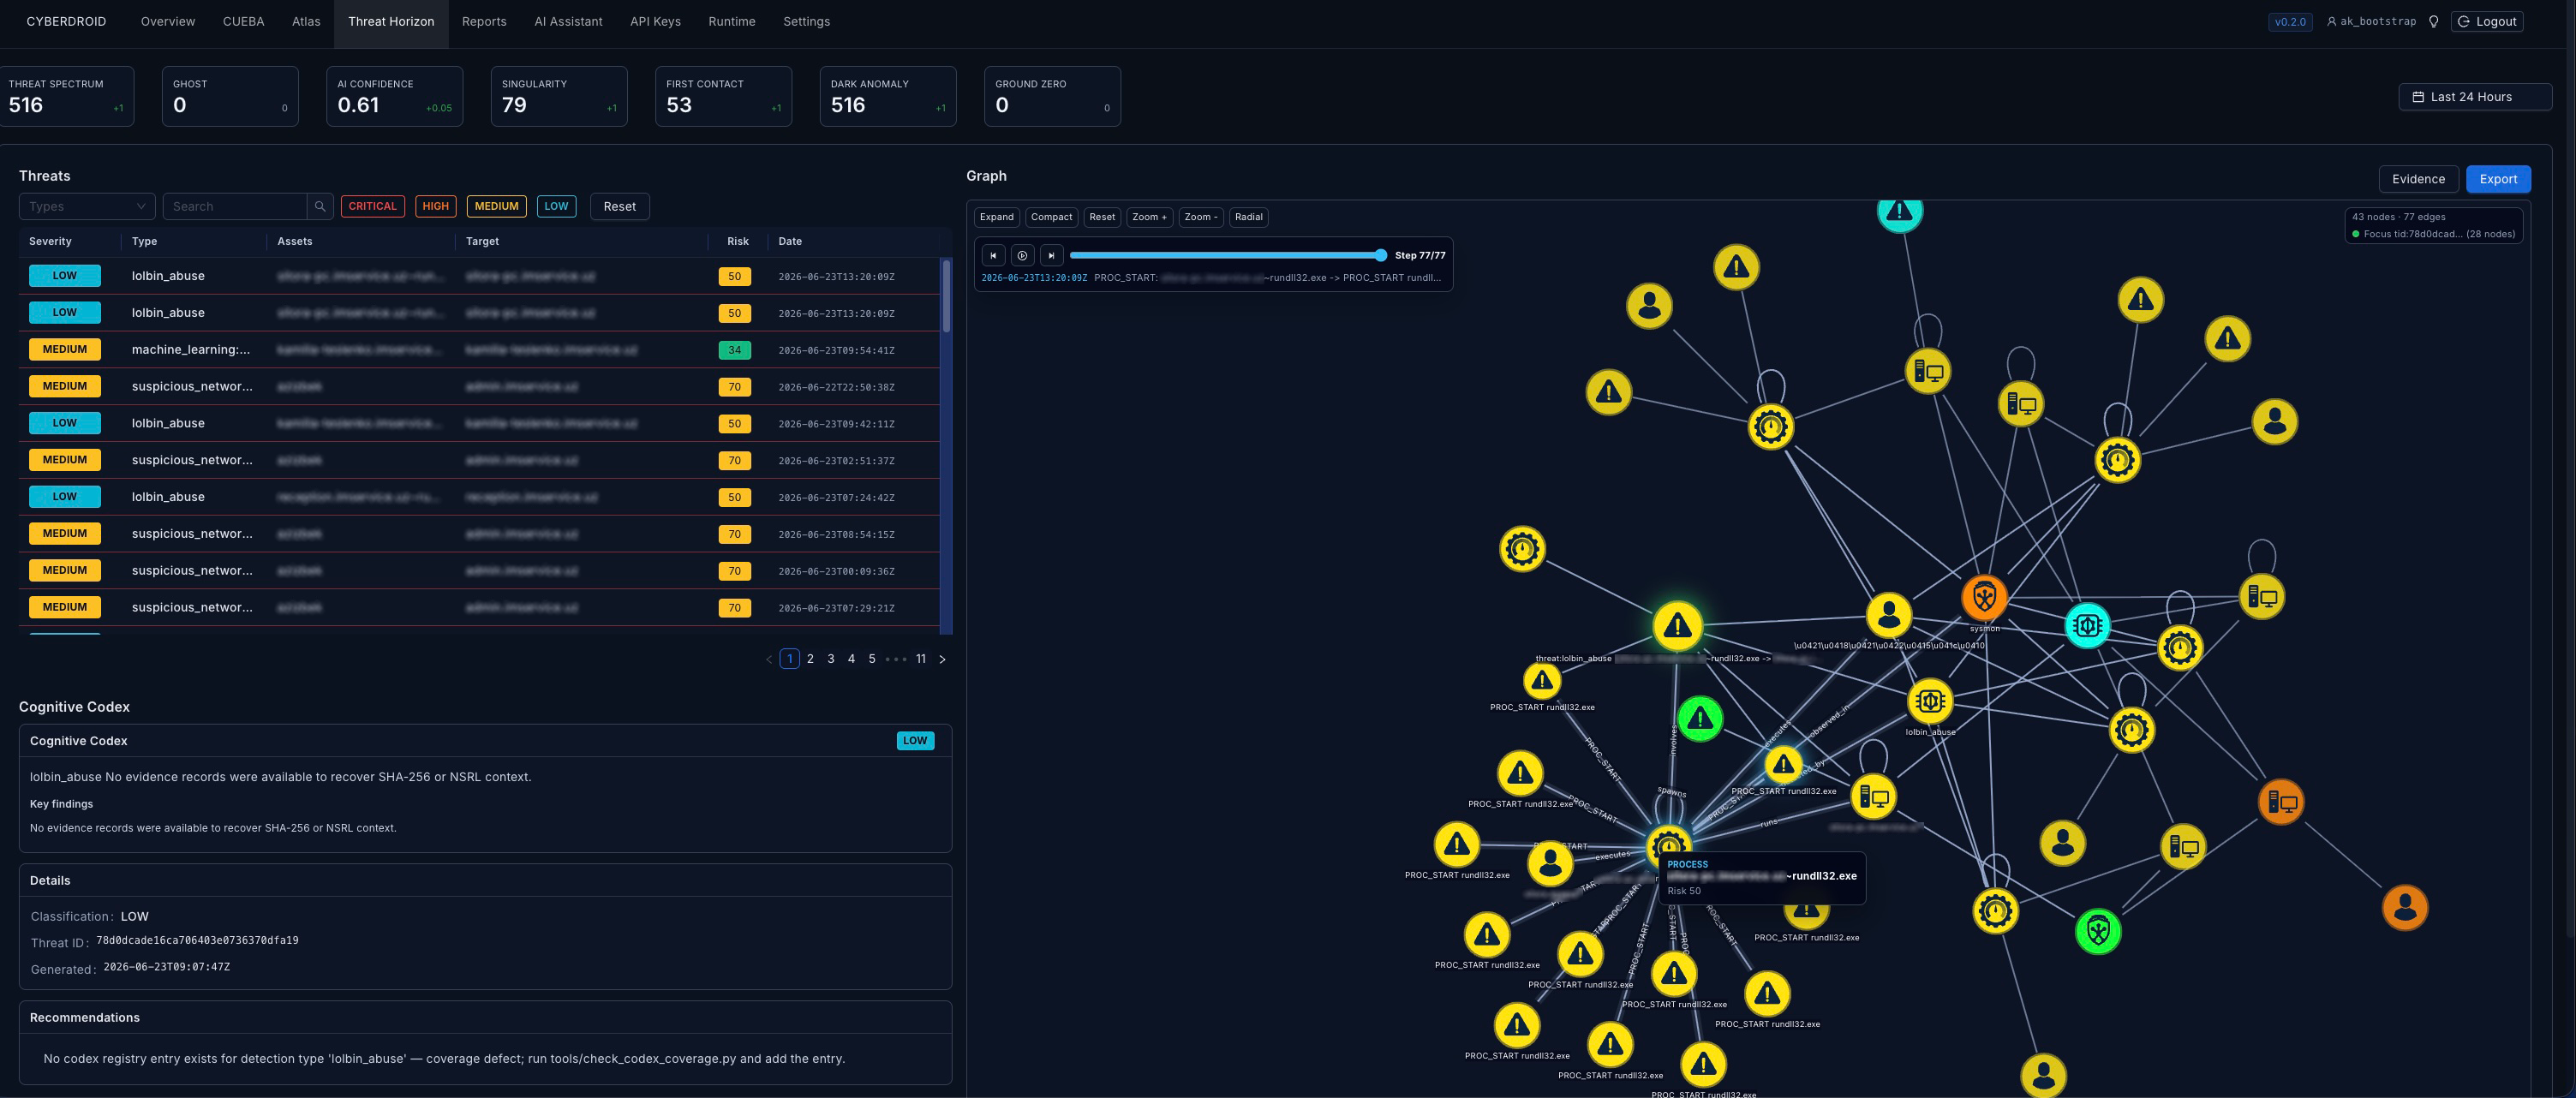This screenshot has height=1098, width=2576.
Task: Toggle the CRITICAL severity filter
Action: pos(373,206)
